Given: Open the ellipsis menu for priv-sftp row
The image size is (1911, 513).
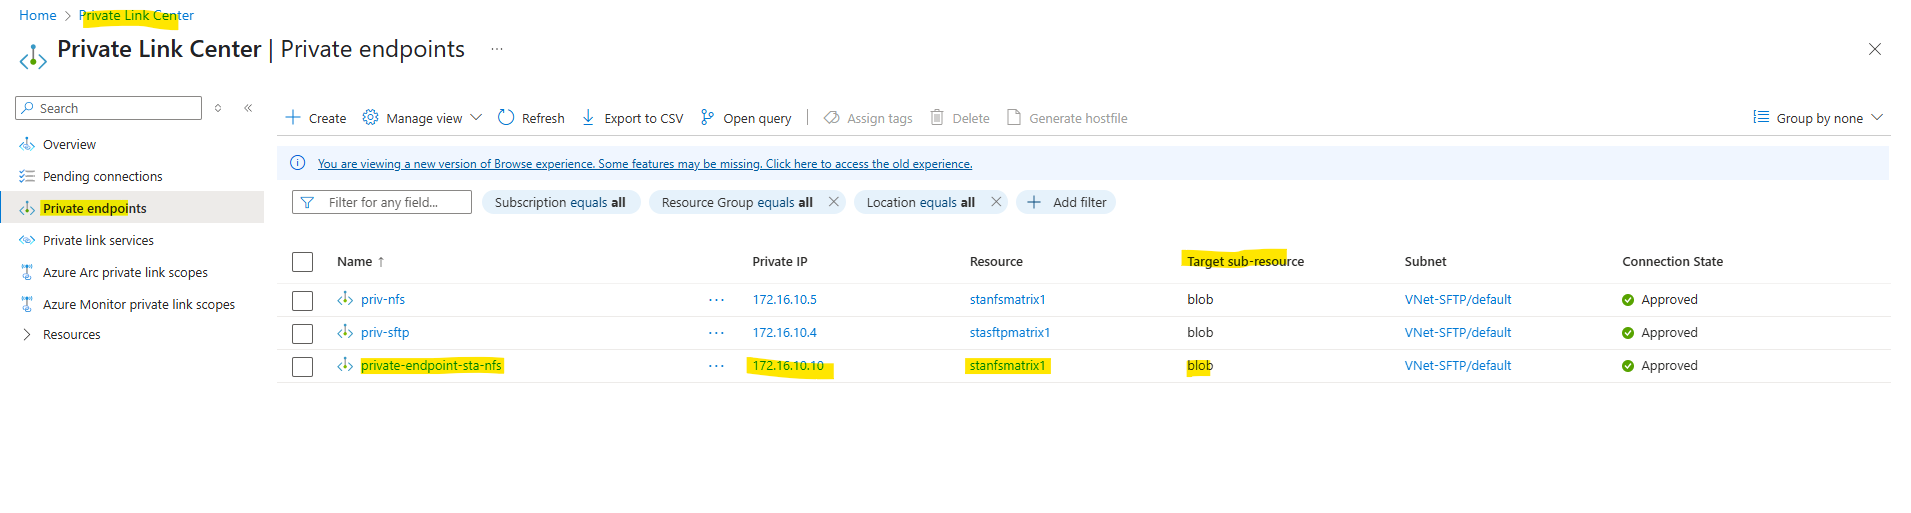Looking at the screenshot, I should 716,333.
